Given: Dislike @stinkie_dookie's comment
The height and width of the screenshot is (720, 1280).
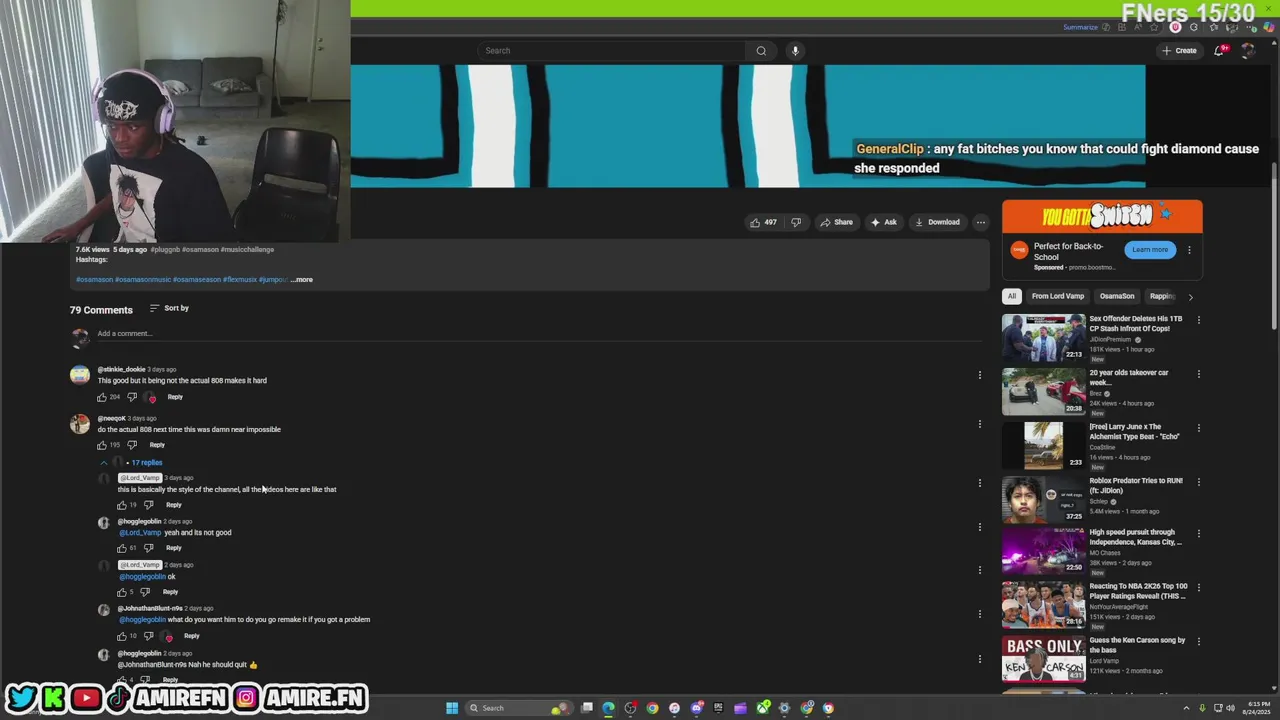Looking at the screenshot, I should (131, 397).
